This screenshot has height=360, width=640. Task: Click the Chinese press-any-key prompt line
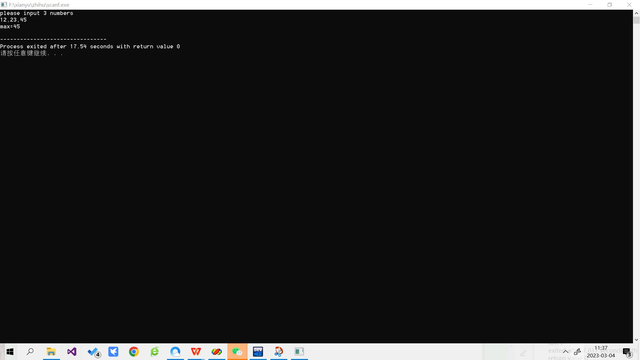point(31,53)
